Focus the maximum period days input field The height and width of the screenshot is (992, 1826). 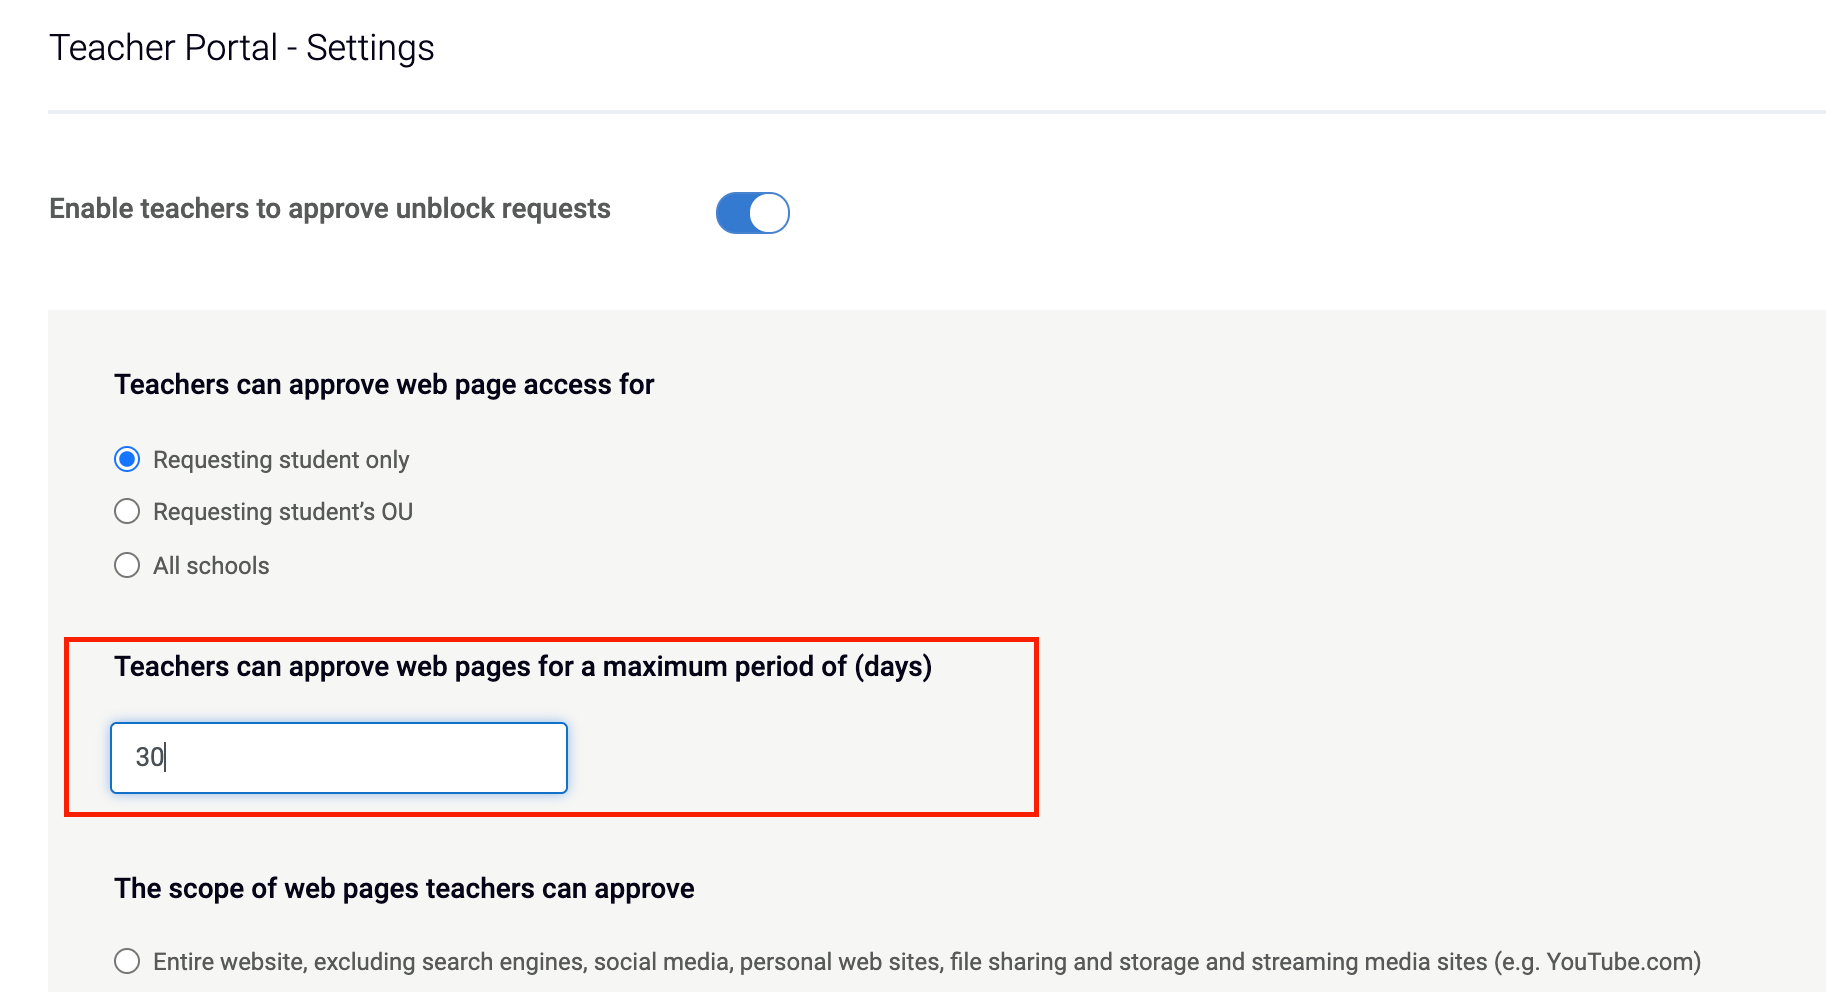click(x=339, y=758)
